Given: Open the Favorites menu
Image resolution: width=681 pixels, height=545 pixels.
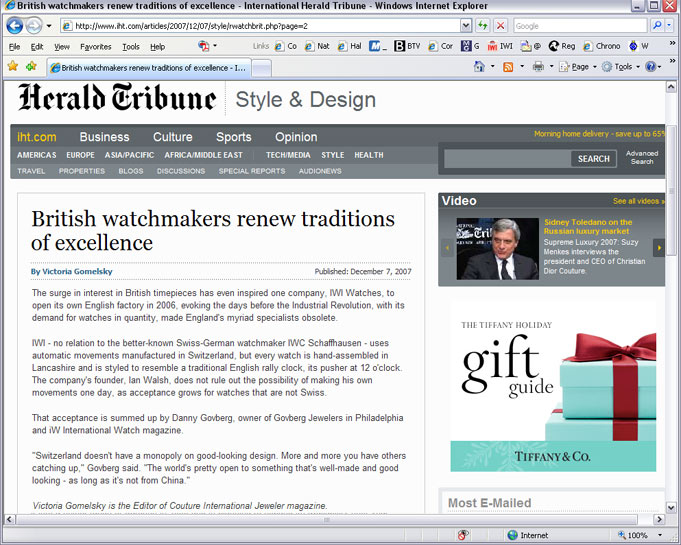Looking at the screenshot, I should tap(96, 47).
